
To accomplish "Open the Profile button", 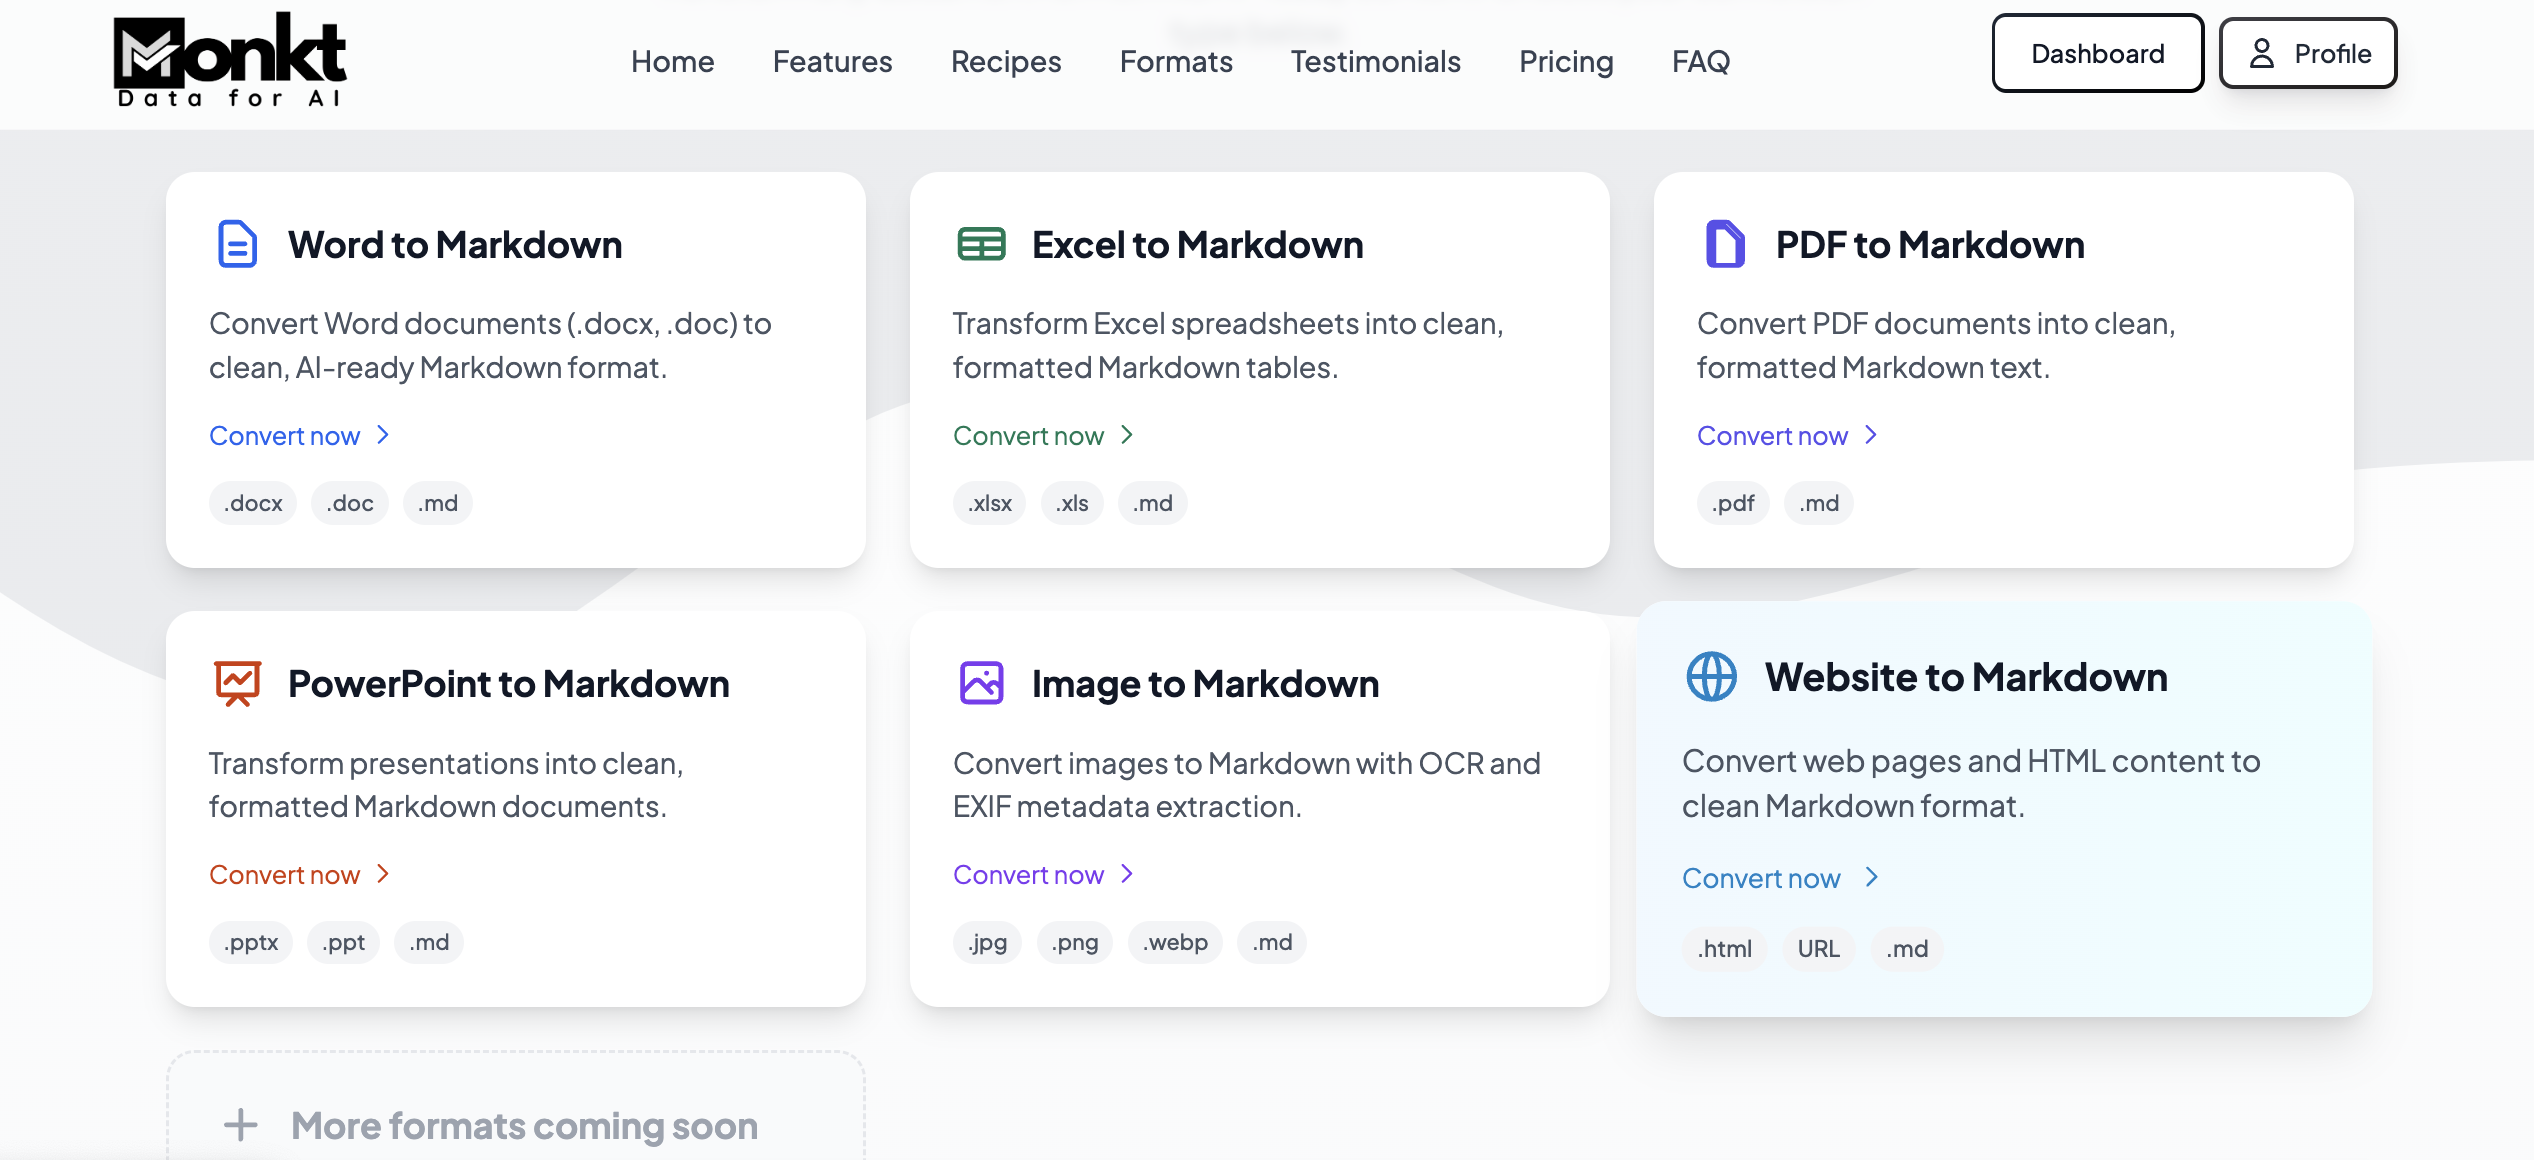I will tap(2308, 53).
